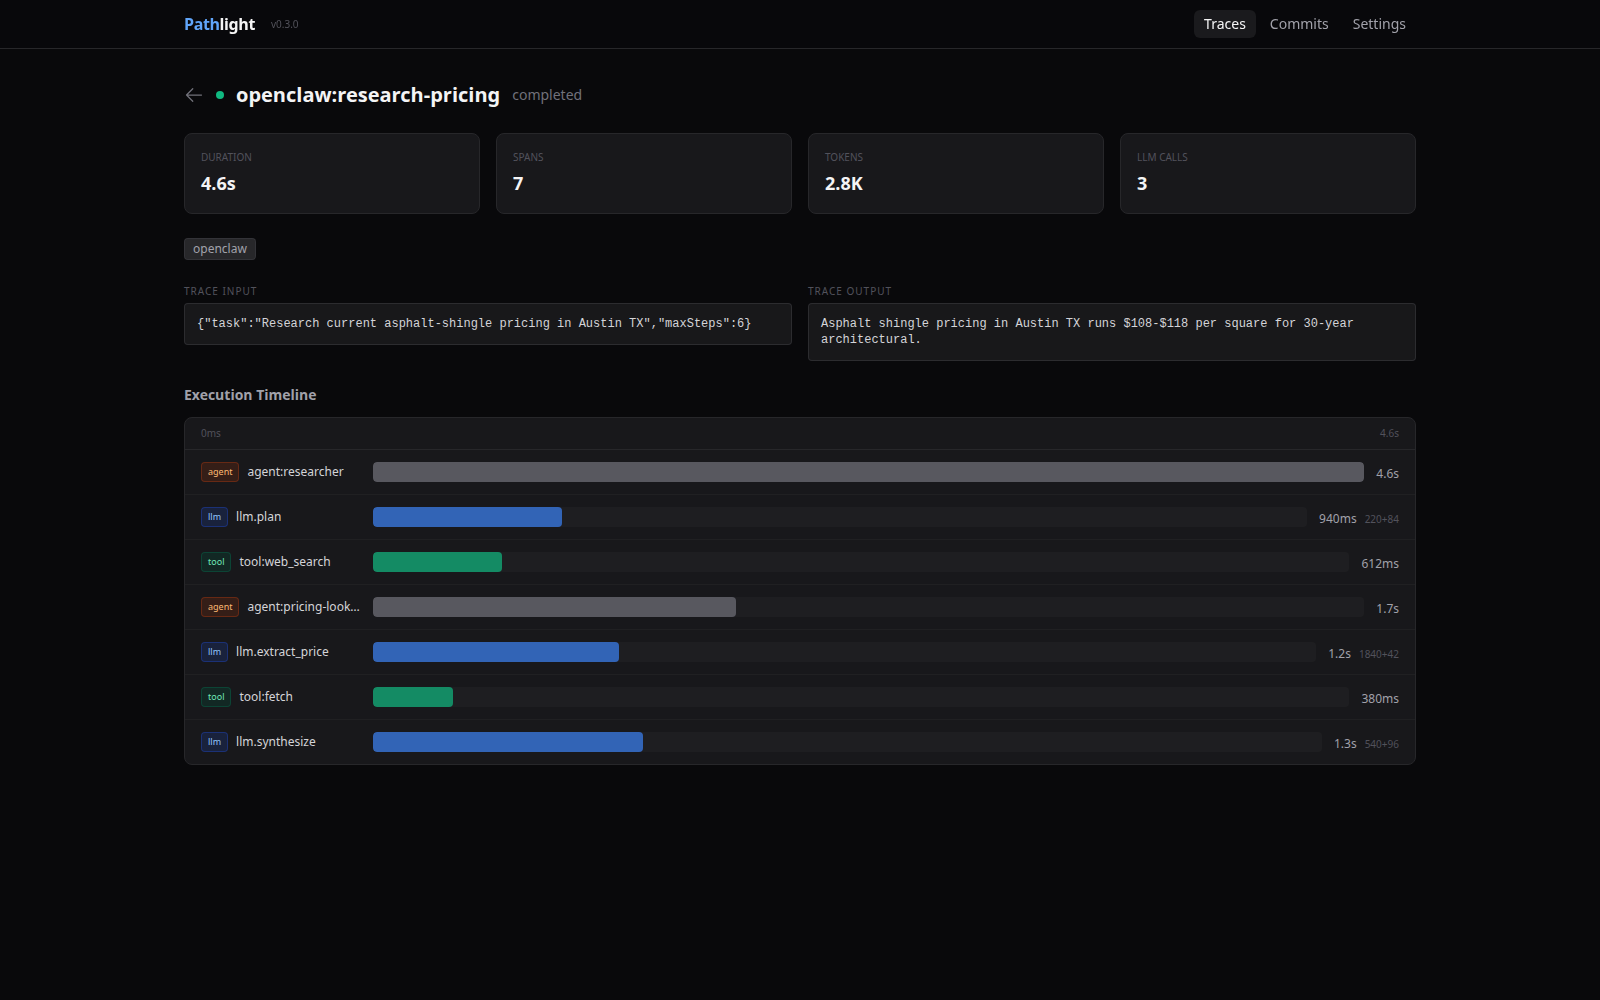Click the Tokens 2.8K stat card
Screen dimensions: 1600x1000
(956, 173)
